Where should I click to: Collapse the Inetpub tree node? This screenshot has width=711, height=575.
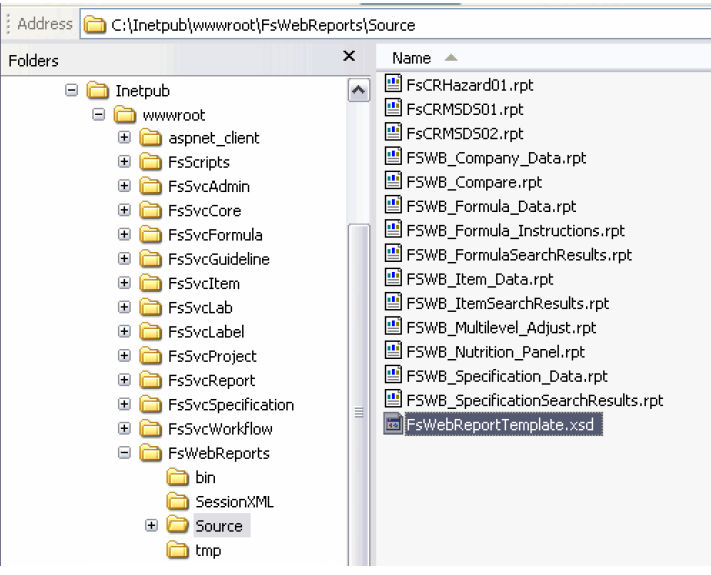(72, 90)
